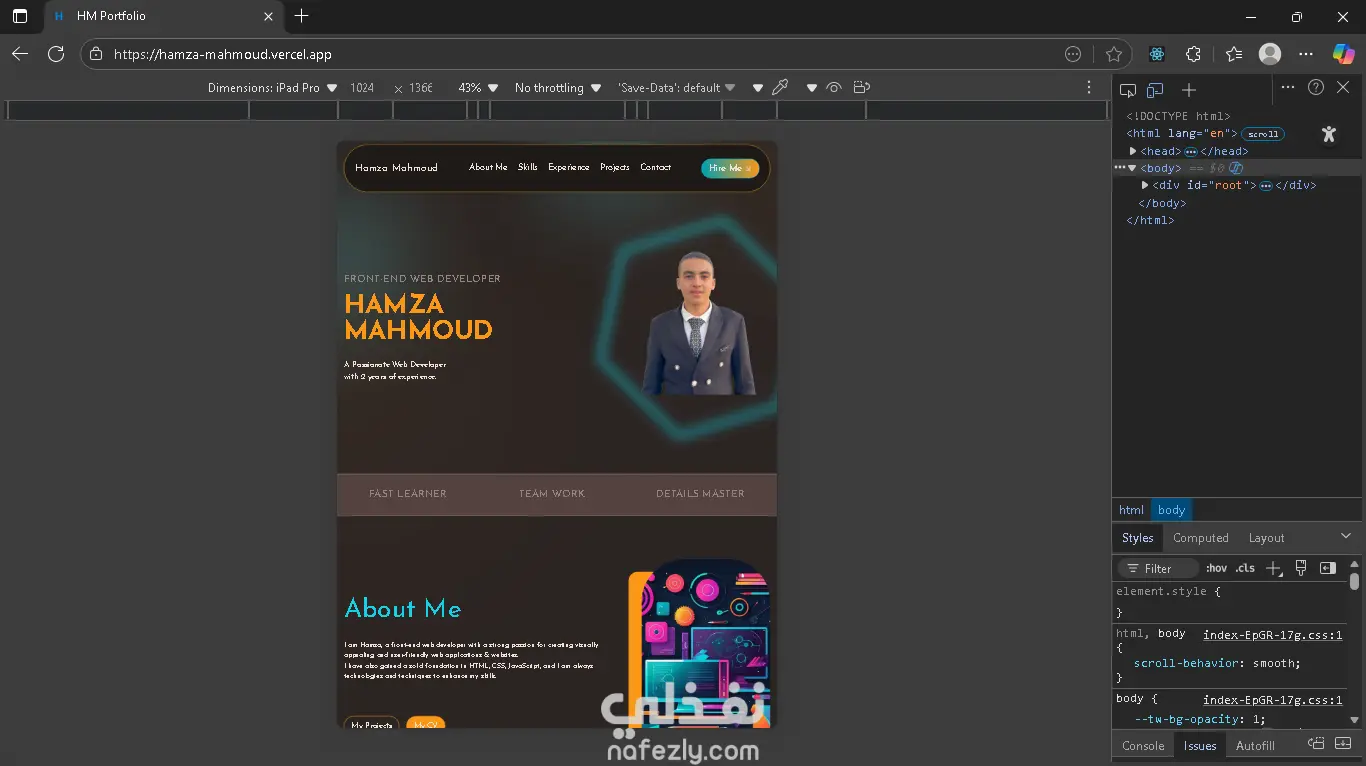Reload the page with the refresh icon
1366x766 pixels.
point(56,54)
